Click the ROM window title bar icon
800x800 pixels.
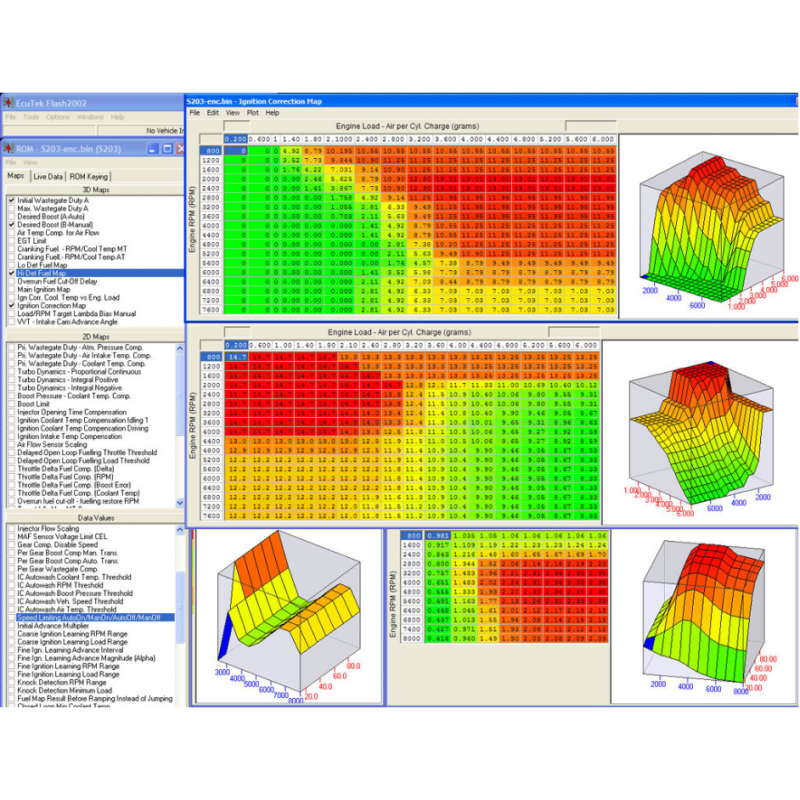click(x=9, y=149)
